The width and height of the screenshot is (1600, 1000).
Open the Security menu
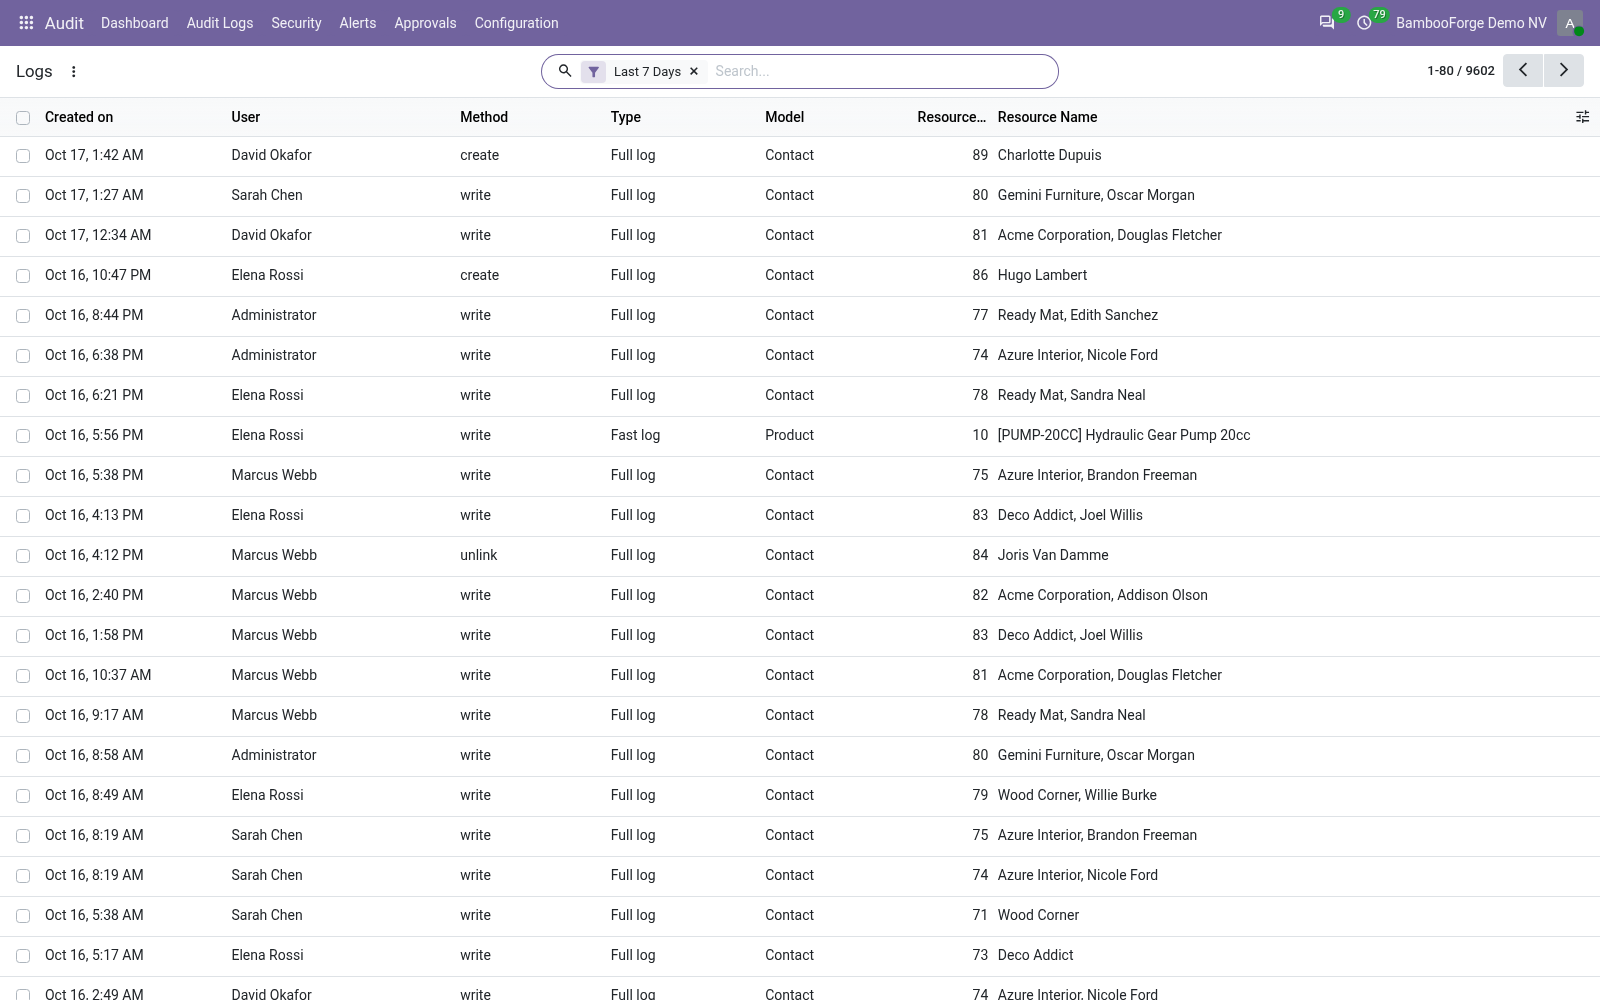coord(296,23)
